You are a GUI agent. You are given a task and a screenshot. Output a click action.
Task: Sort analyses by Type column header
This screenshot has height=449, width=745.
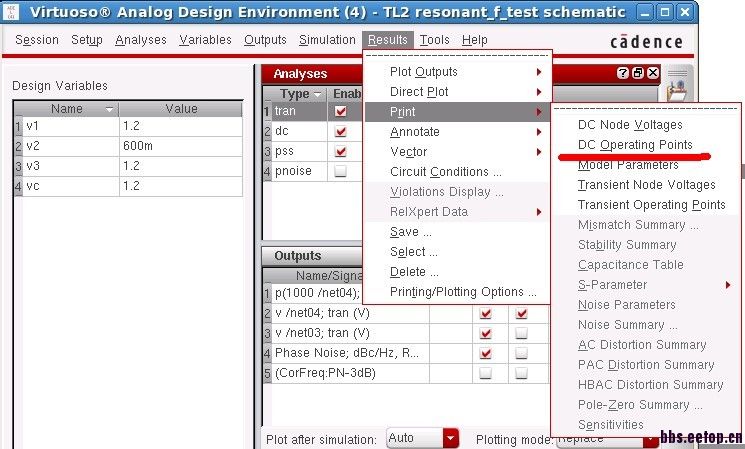299,94
